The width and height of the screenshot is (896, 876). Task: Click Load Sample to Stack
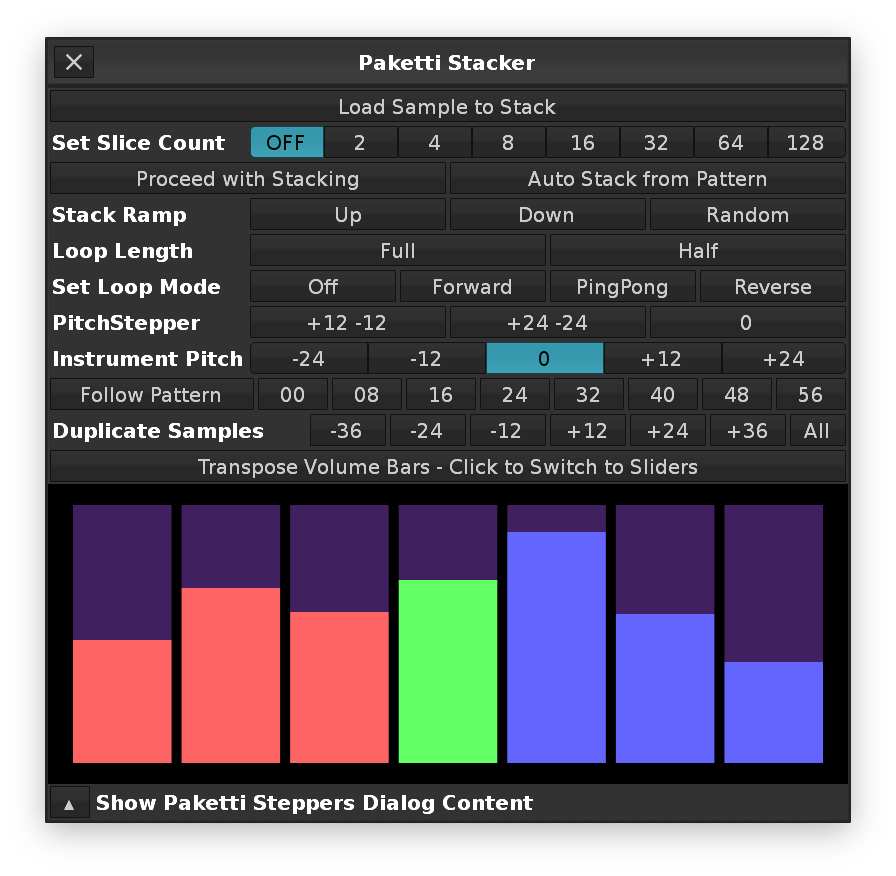pos(447,107)
